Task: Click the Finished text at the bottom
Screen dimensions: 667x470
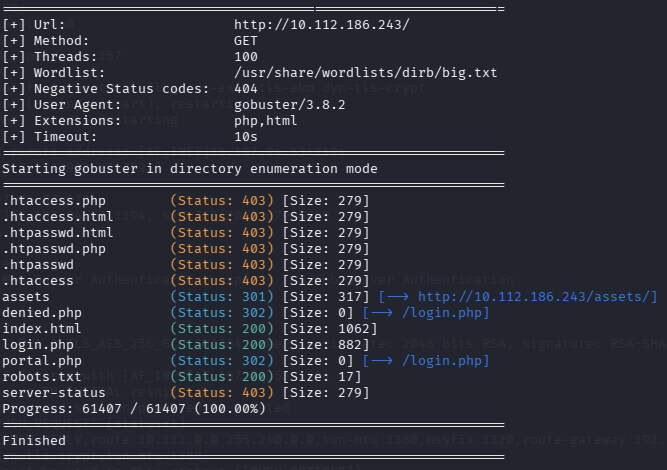Action: pyautogui.click(x=35, y=440)
